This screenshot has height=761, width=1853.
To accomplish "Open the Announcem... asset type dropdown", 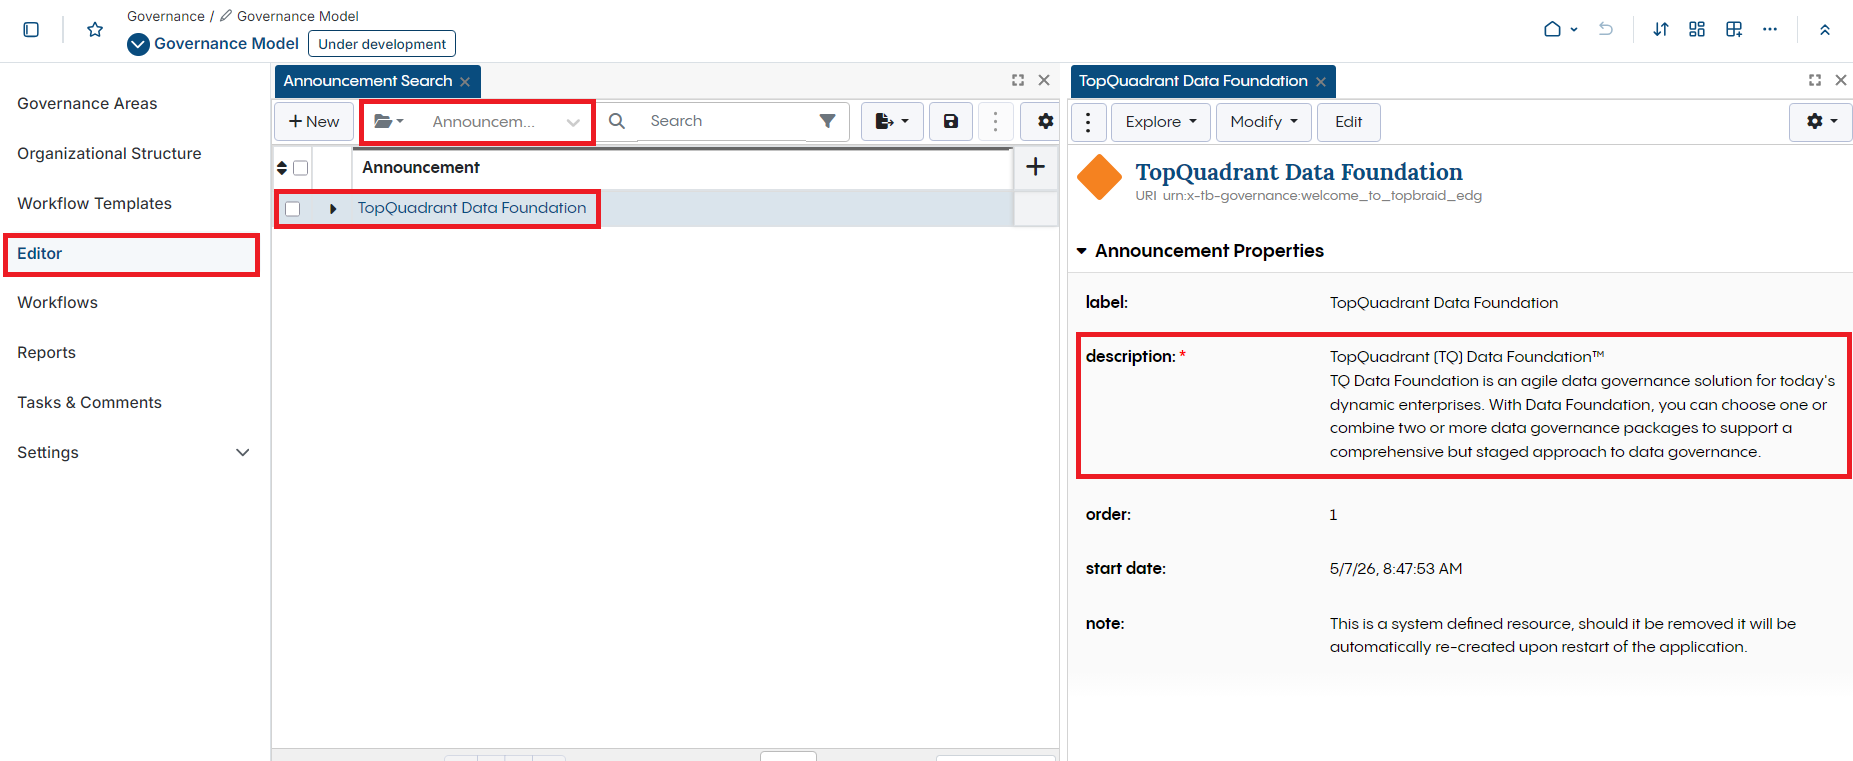I will coord(505,122).
